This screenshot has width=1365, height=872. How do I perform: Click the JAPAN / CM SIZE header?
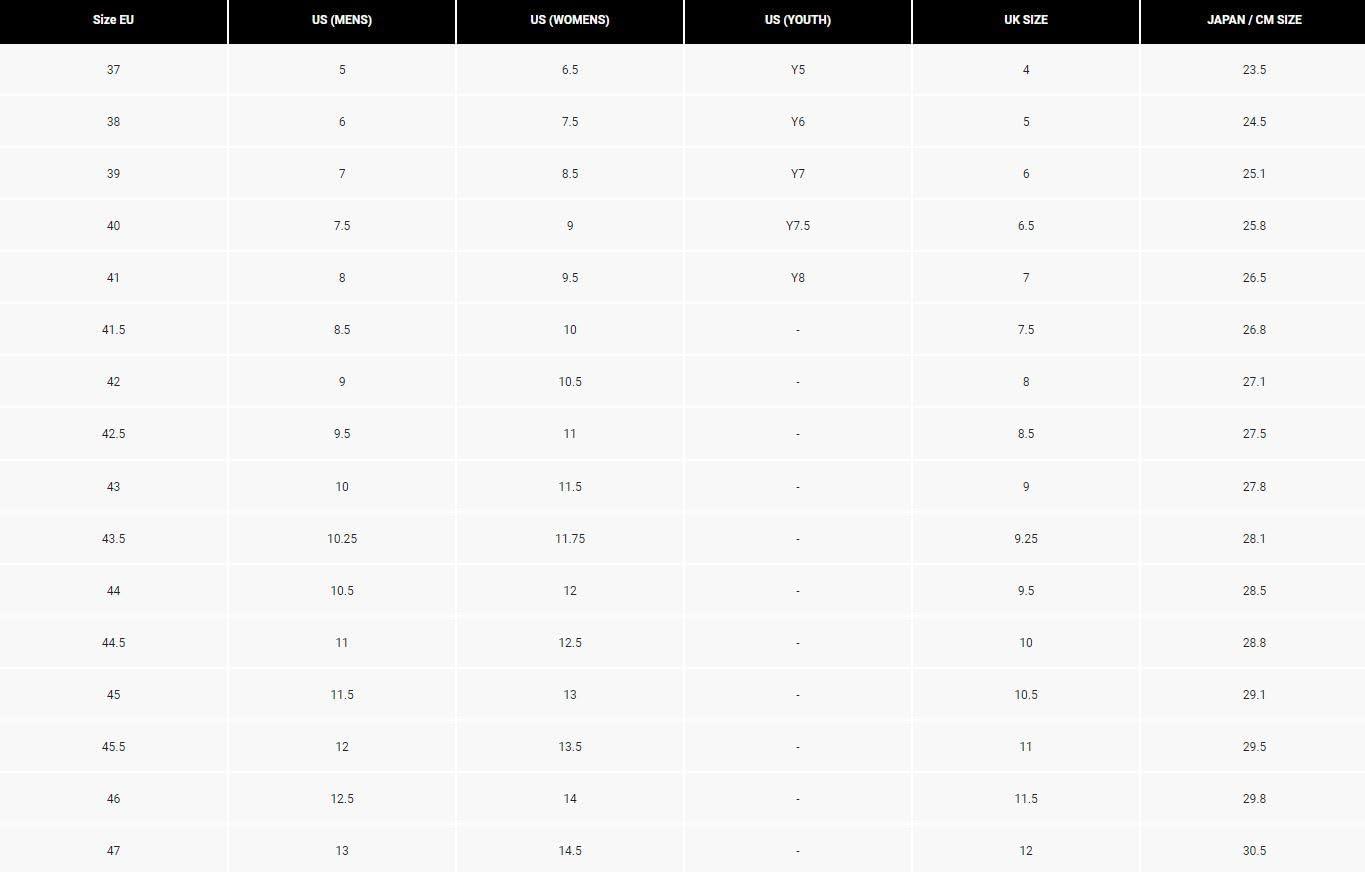click(x=1254, y=20)
